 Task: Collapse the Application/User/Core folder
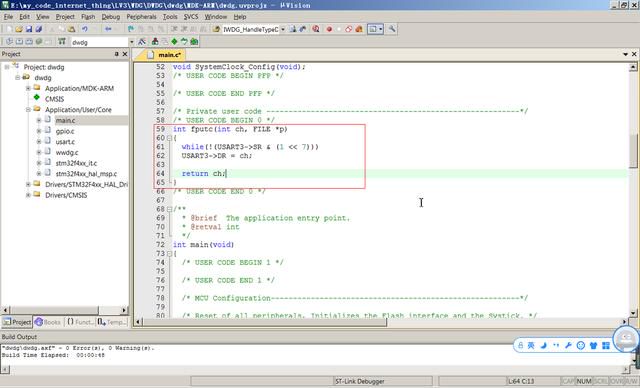click(x=28, y=110)
